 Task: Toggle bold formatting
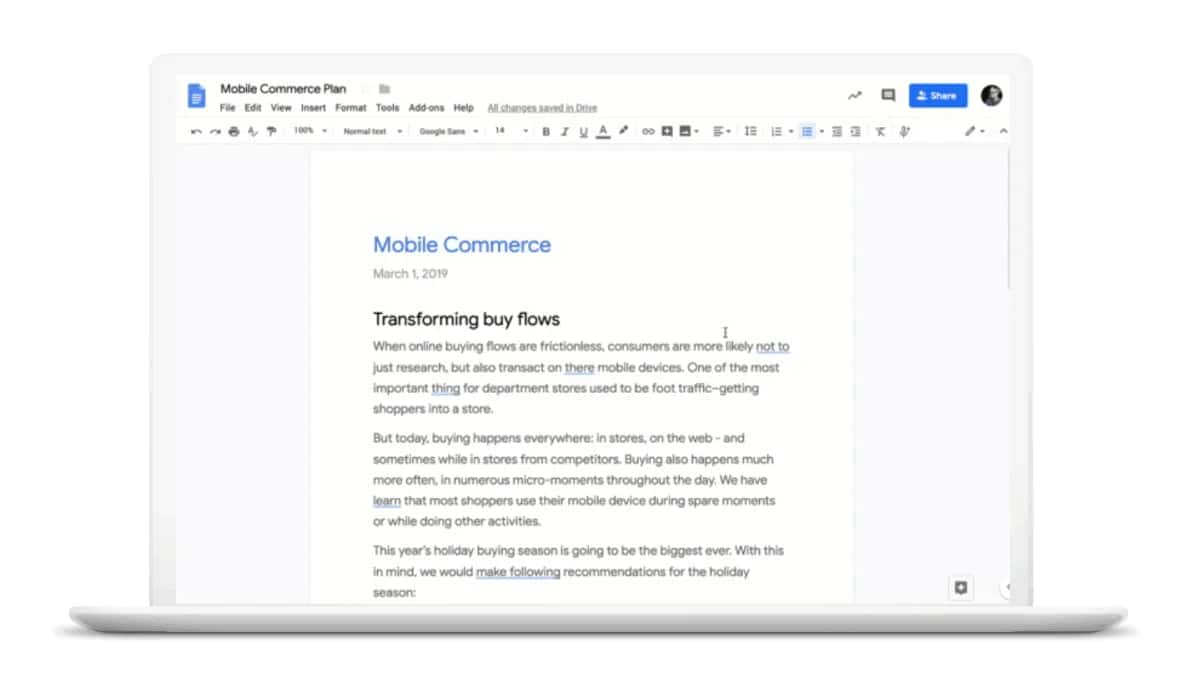tap(546, 131)
